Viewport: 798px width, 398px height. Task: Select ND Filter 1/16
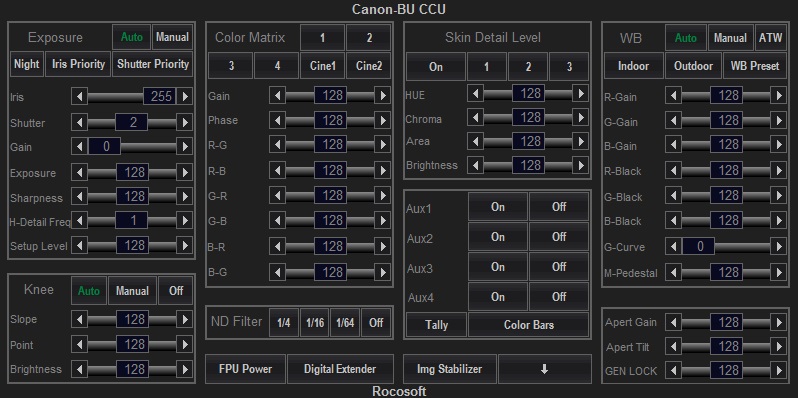point(315,323)
